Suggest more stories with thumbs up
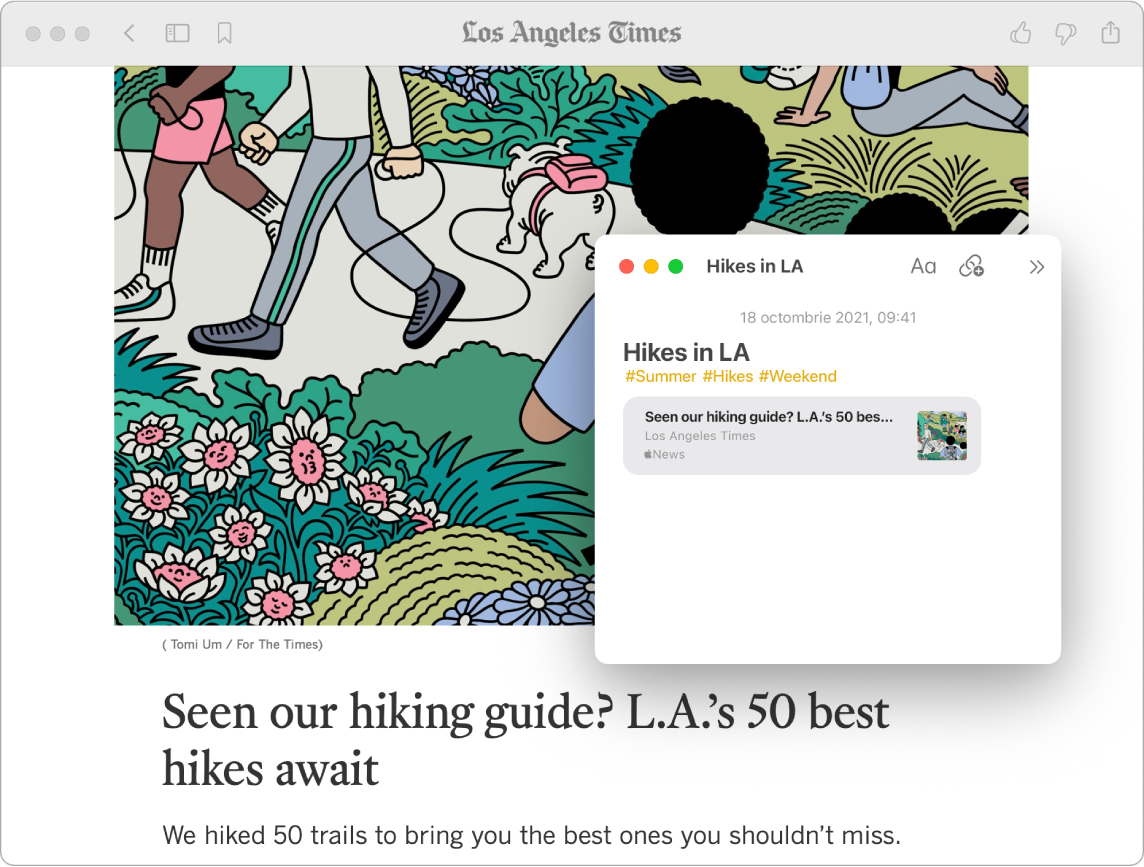The height and width of the screenshot is (867, 1144). 1020,33
